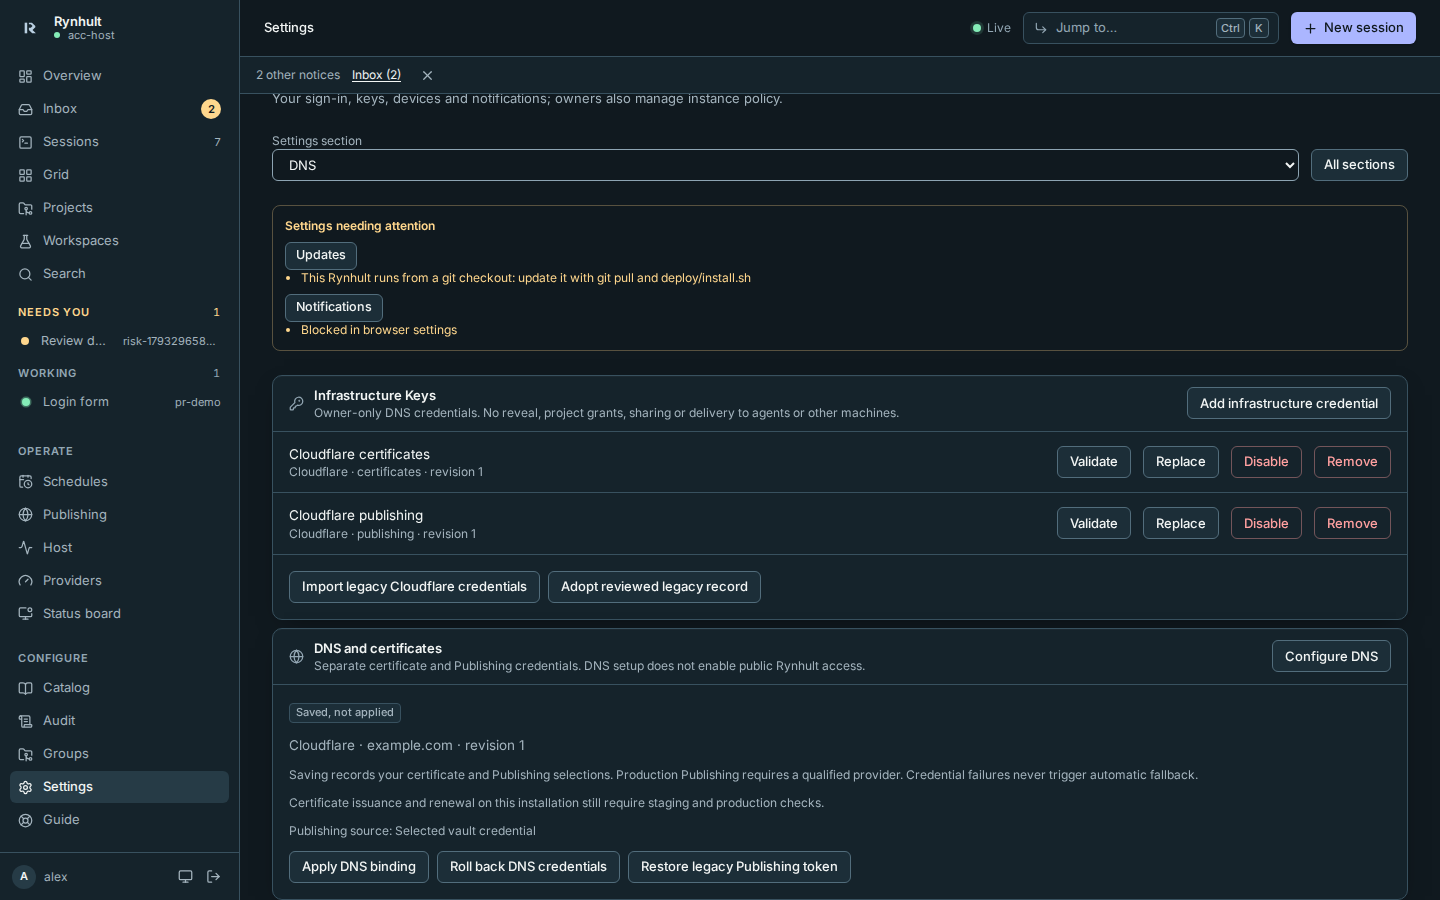Disable Cloudflare certificates credential
This screenshot has height=900, width=1440.
1266,462
